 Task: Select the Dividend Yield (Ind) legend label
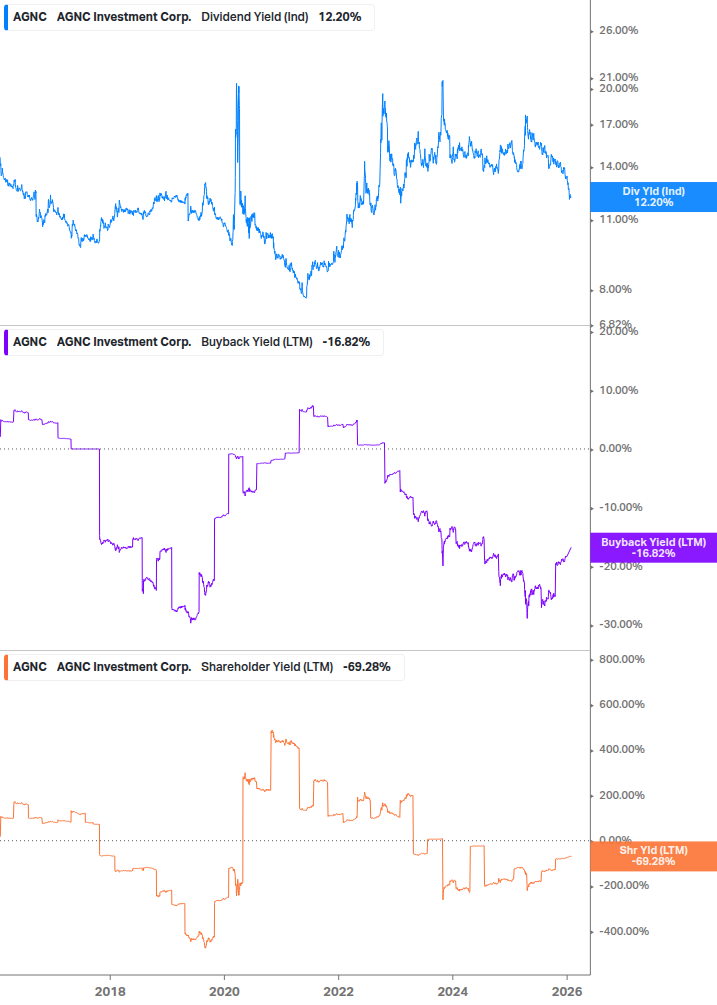[x=255, y=17]
